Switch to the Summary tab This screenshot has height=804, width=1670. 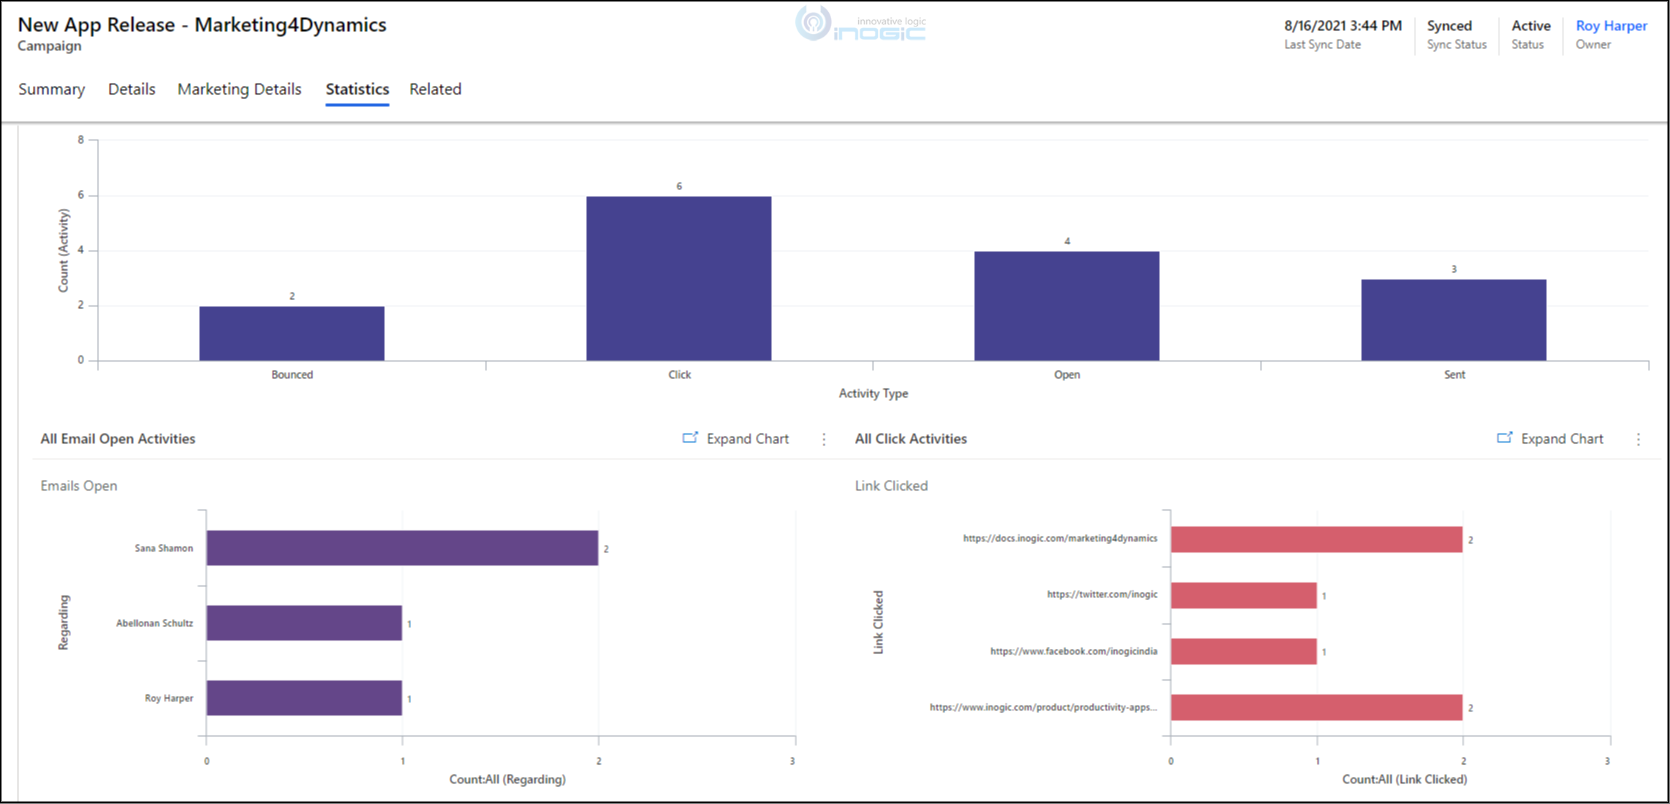51,89
